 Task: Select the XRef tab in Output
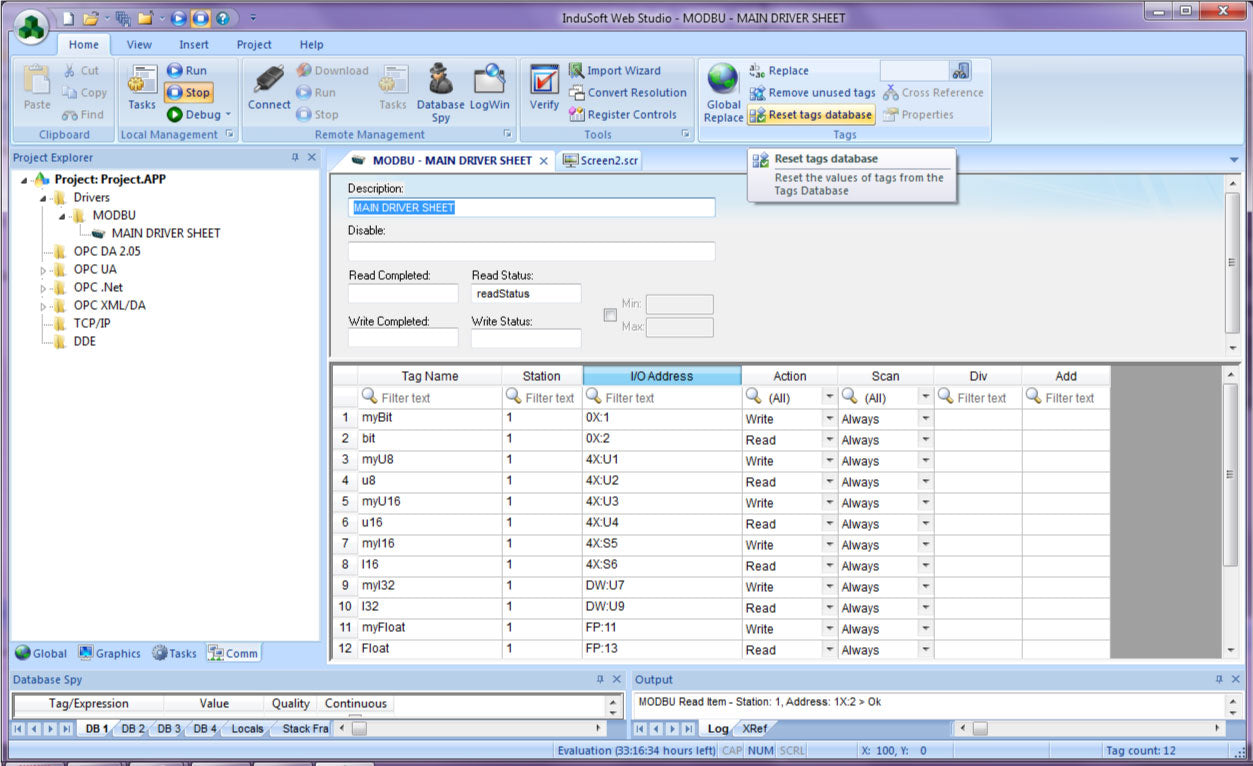coord(755,729)
